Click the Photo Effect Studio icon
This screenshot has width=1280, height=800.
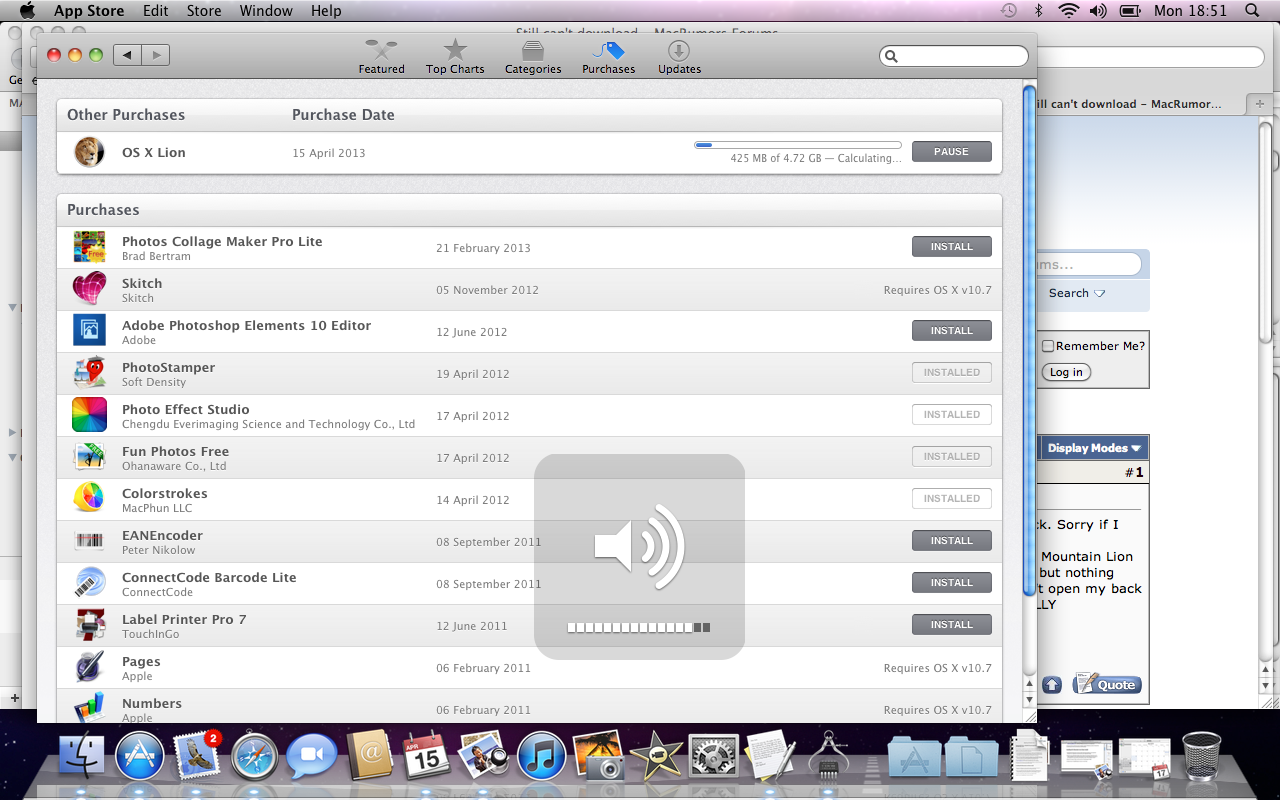point(89,415)
